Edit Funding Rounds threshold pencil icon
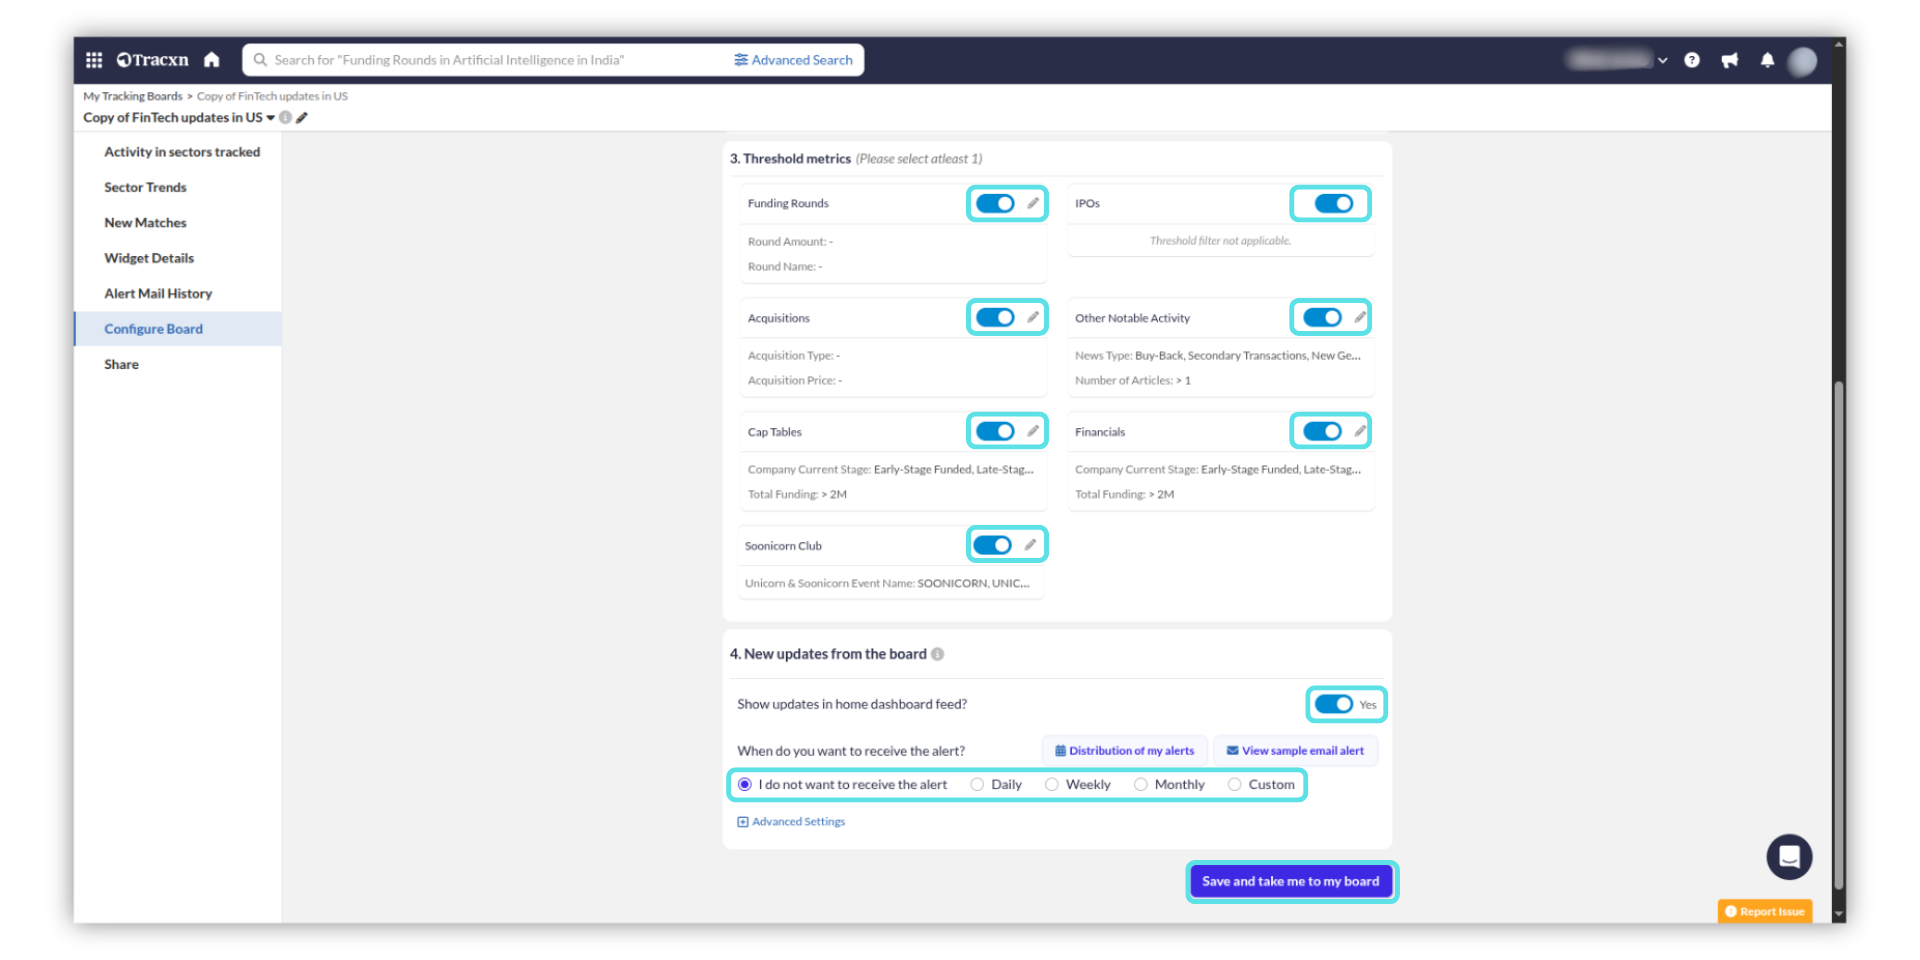This screenshot has height=960, width=1920. tap(1033, 203)
